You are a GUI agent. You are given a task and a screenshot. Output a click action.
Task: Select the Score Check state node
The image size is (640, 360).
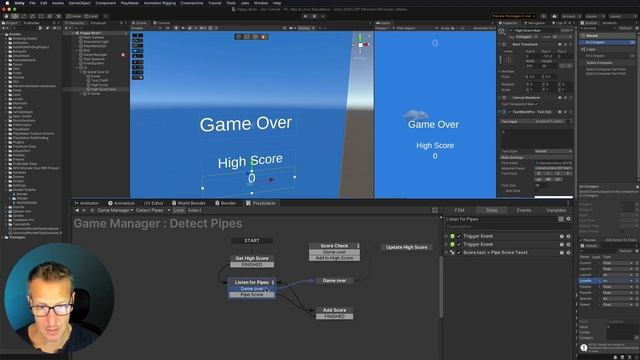tap(334, 246)
